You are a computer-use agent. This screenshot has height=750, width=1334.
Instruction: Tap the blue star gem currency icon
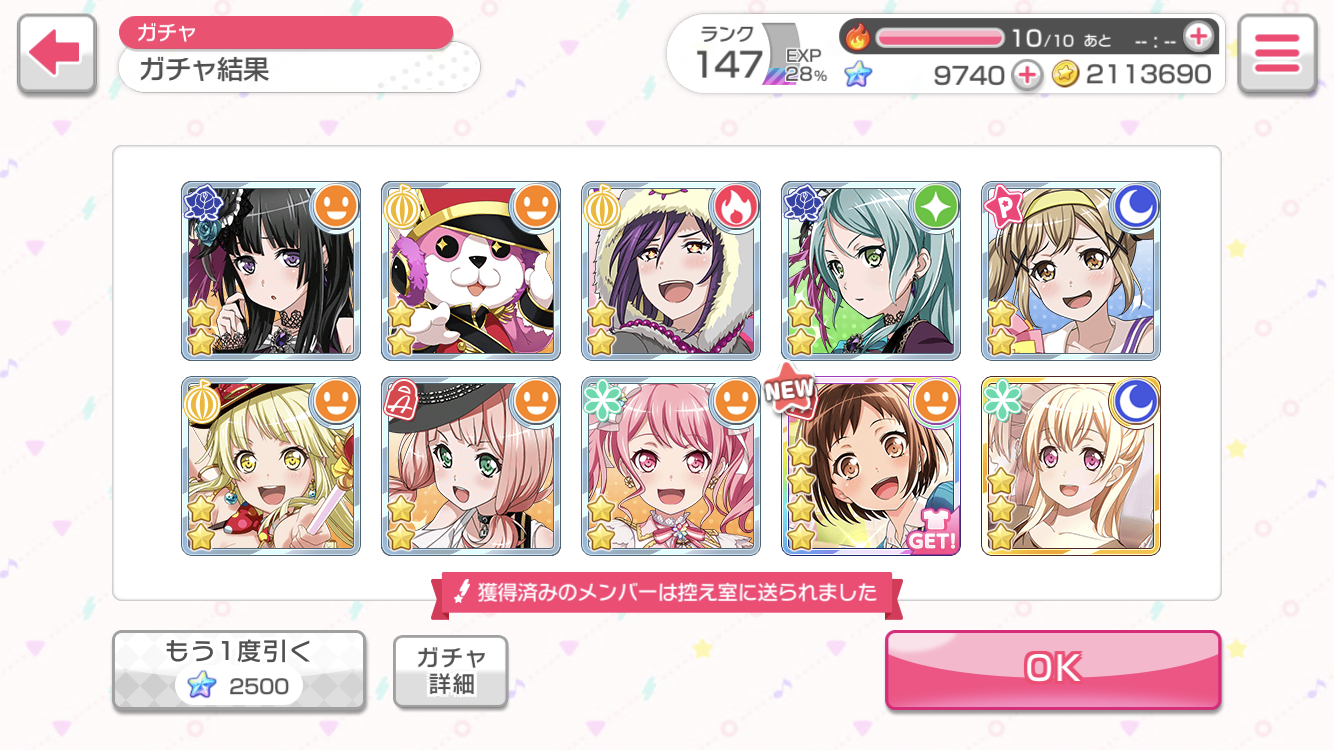click(858, 74)
